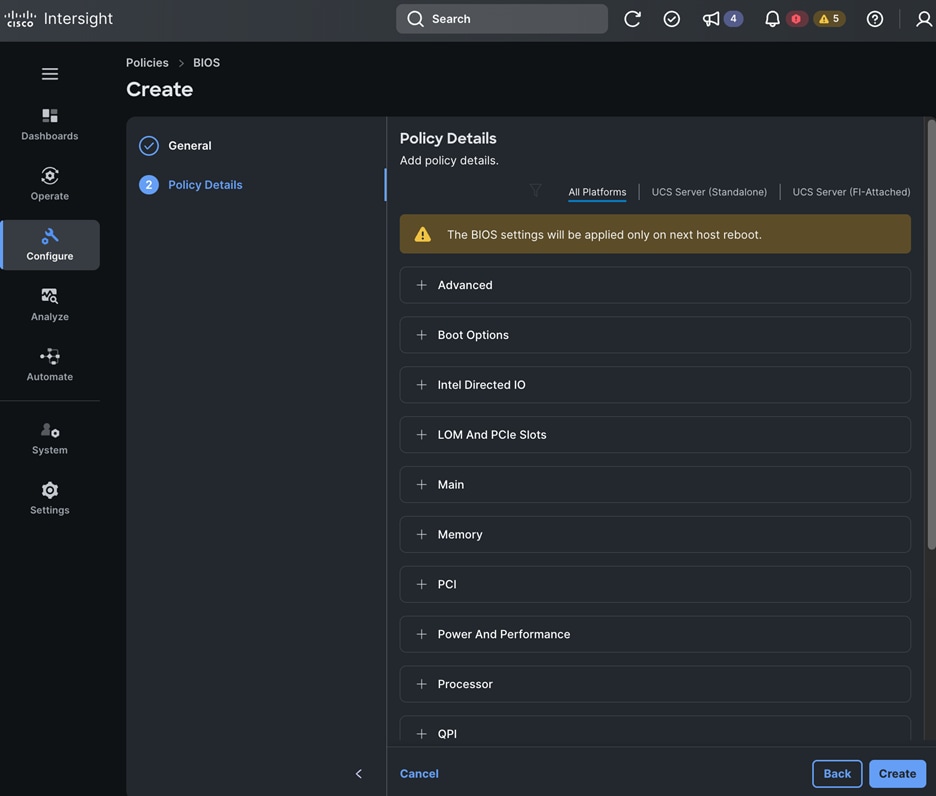The width and height of the screenshot is (936, 796).
Task: Click the refresh icon in header
Action: click(632, 19)
